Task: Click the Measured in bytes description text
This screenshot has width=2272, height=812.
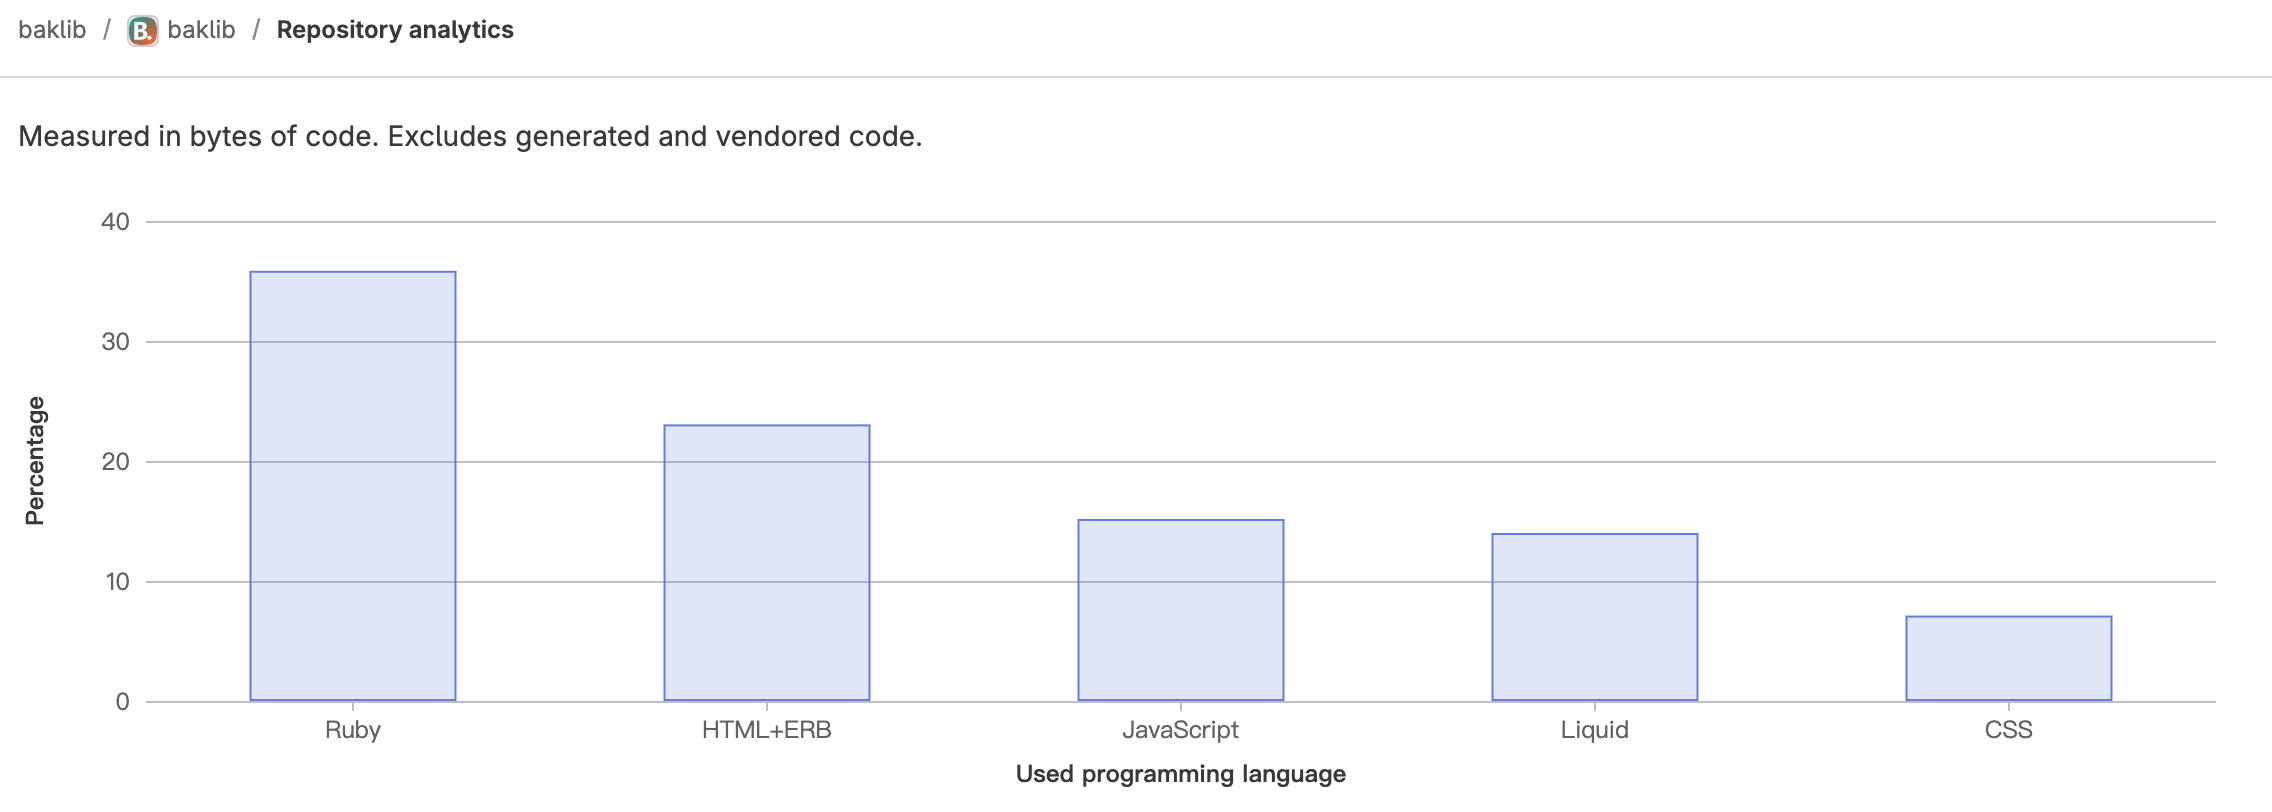Action: (470, 136)
